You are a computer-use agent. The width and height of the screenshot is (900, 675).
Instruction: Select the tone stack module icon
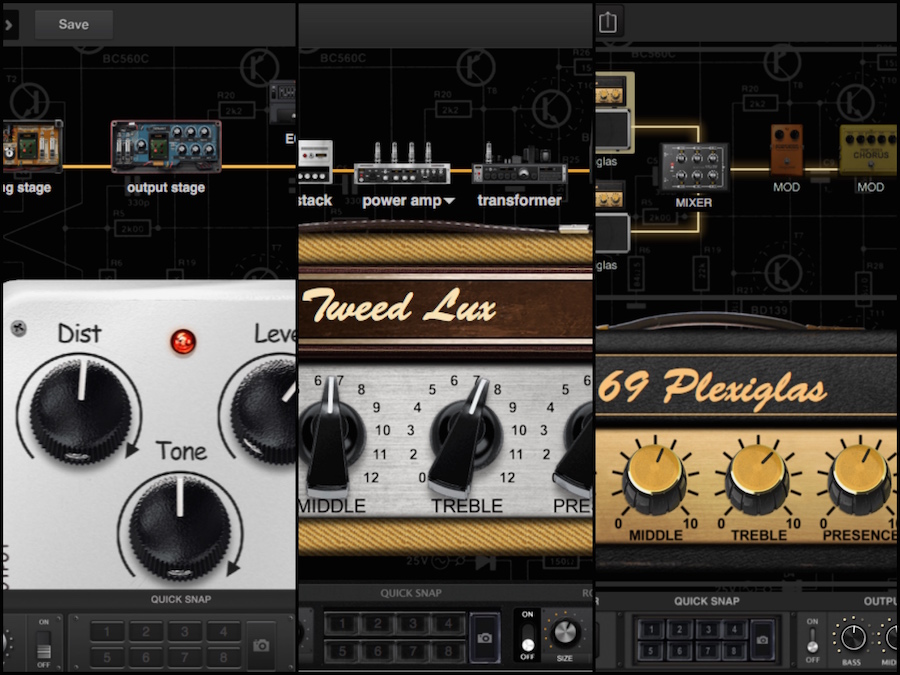315,162
